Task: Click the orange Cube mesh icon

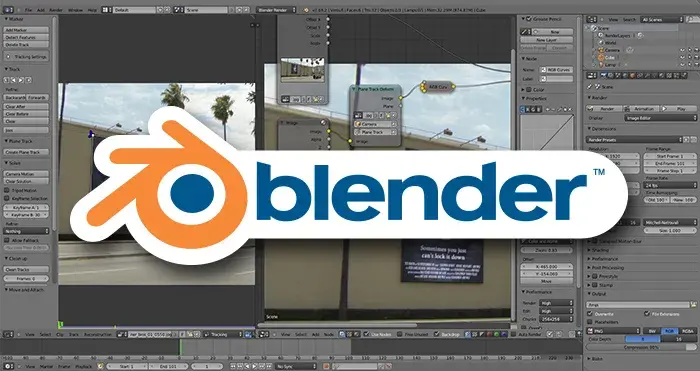Action: tap(600, 58)
